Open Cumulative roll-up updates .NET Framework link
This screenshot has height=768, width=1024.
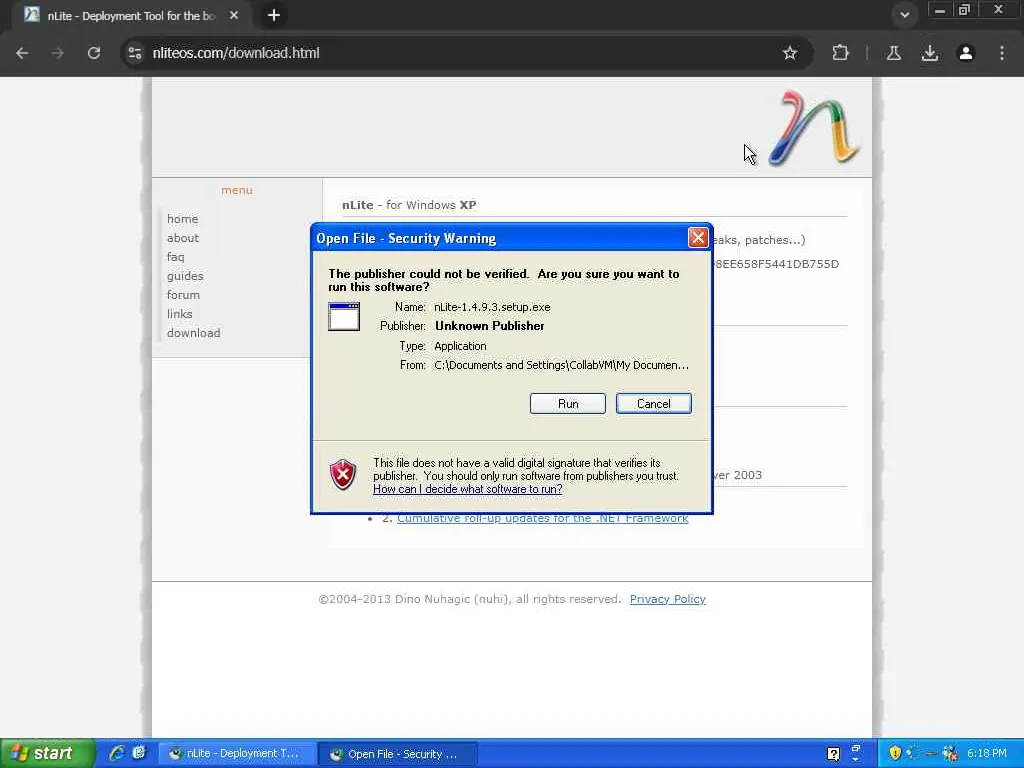point(542,519)
